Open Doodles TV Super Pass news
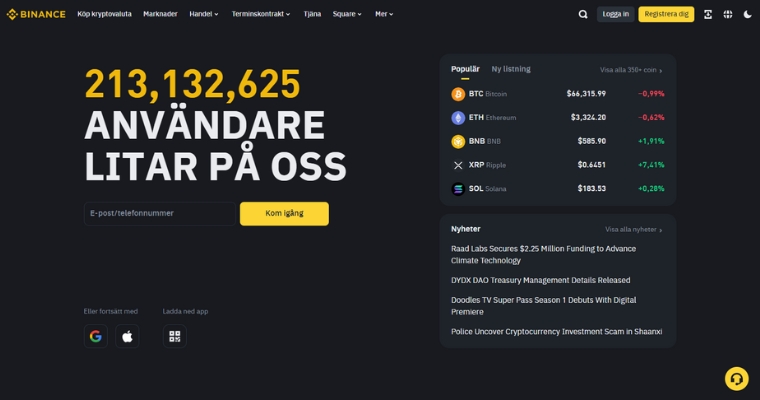The image size is (760, 400). tap(543, 306)
